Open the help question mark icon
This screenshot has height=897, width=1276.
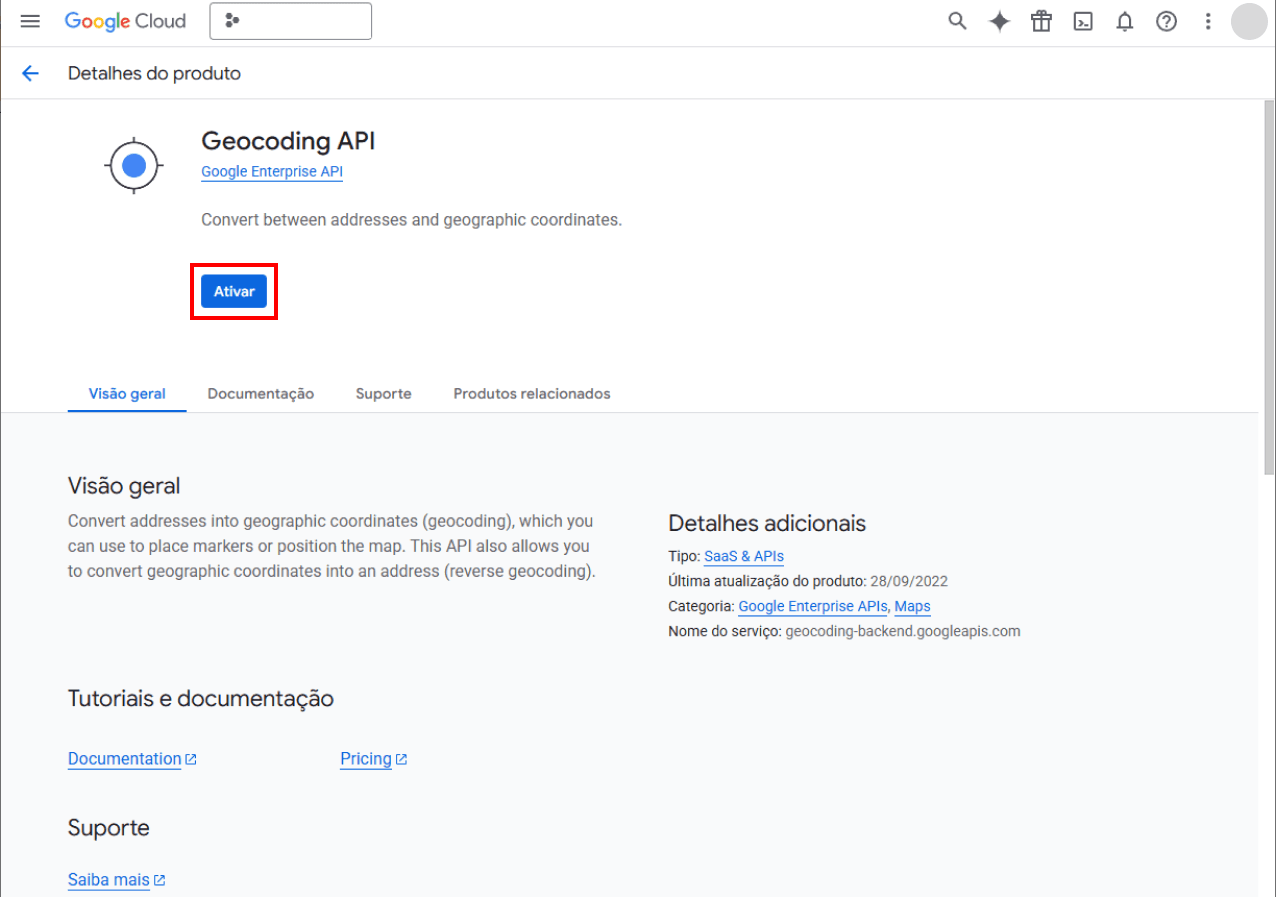point(1166,21)
